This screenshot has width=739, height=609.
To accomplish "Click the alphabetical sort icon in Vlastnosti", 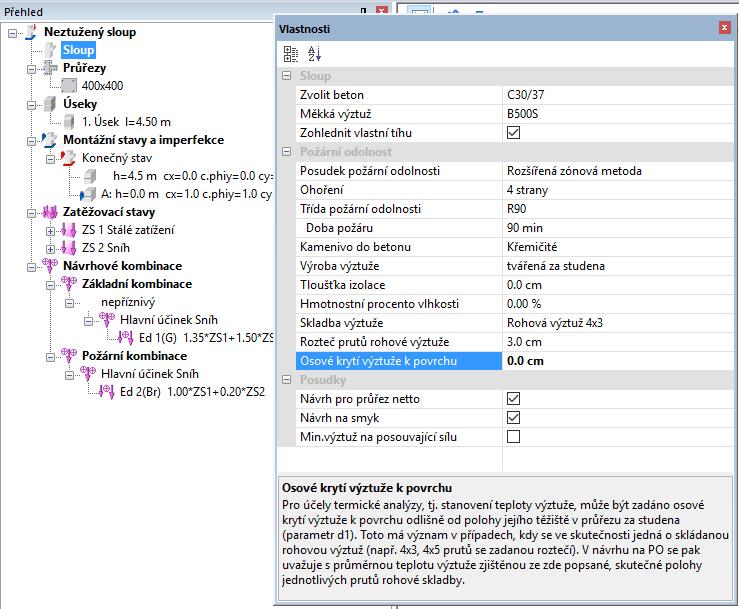I will coord(314,54).
